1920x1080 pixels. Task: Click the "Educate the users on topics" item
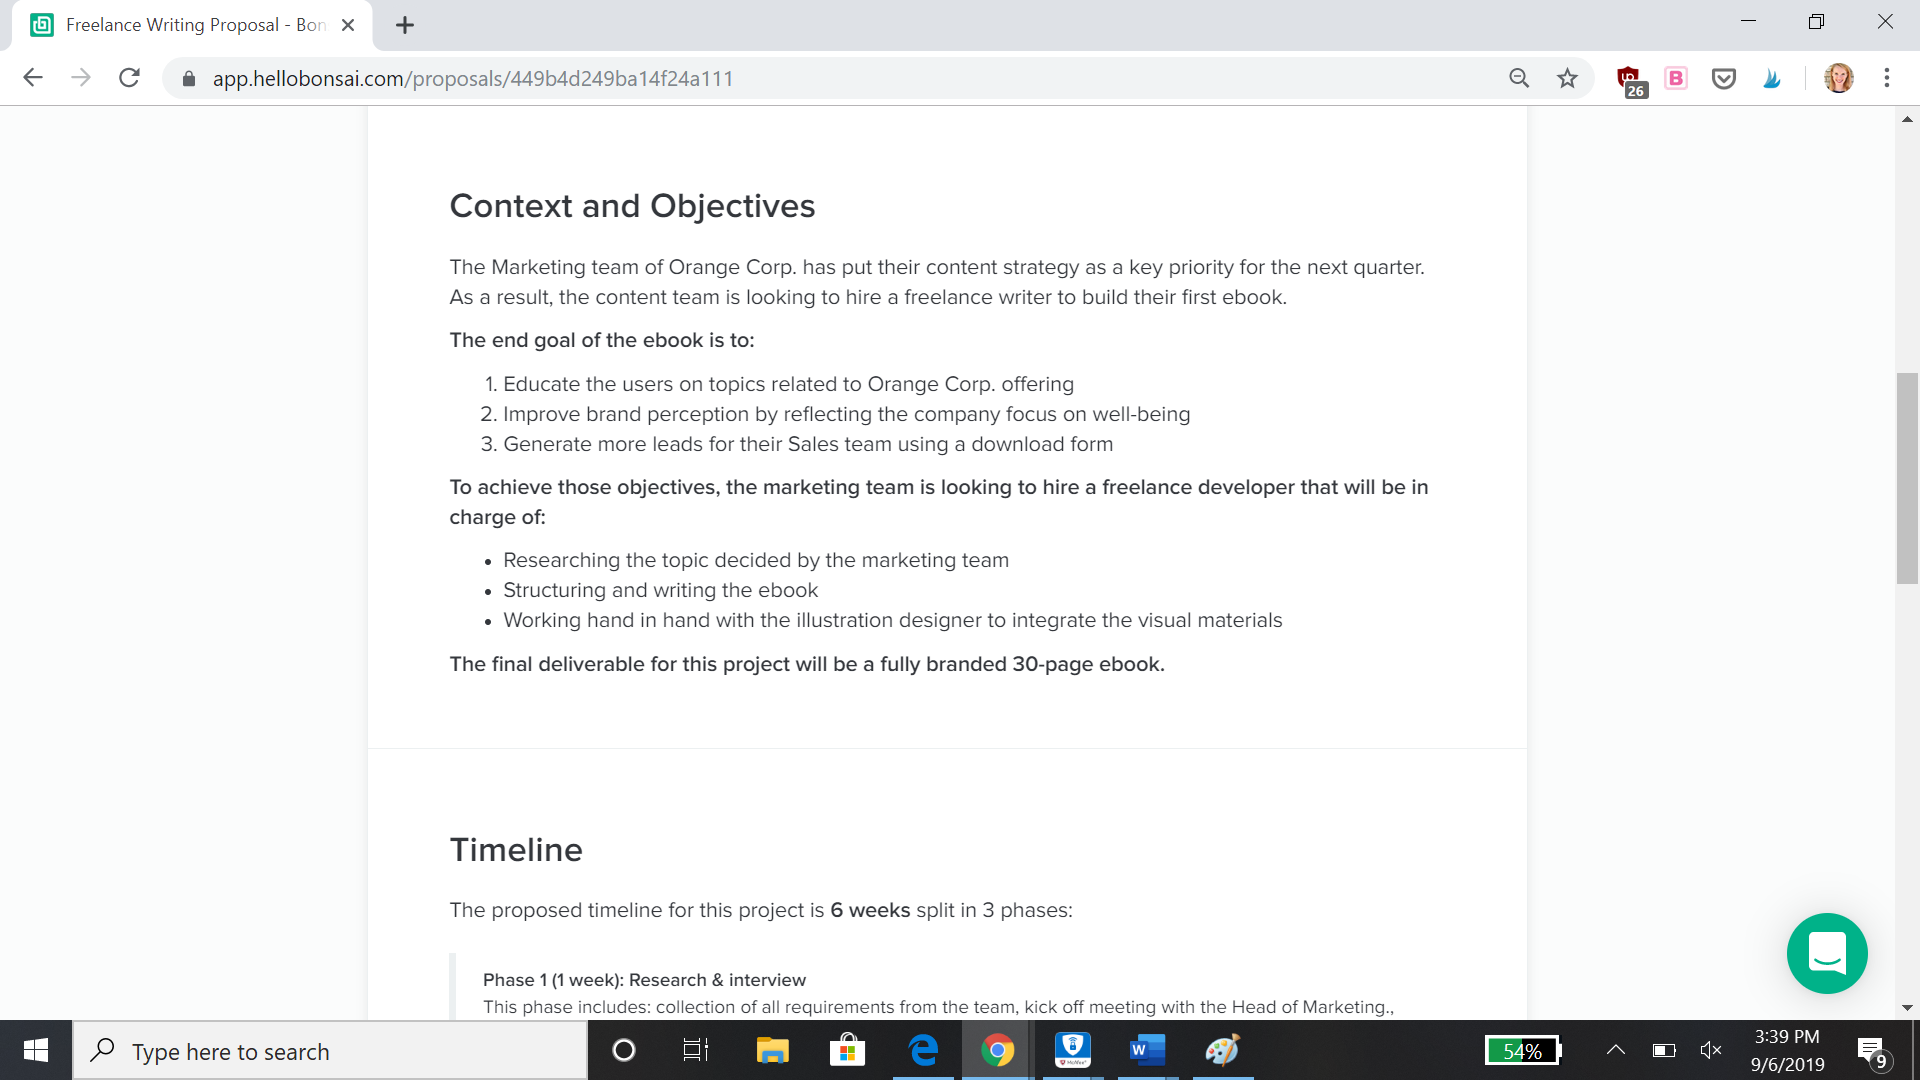788,384
